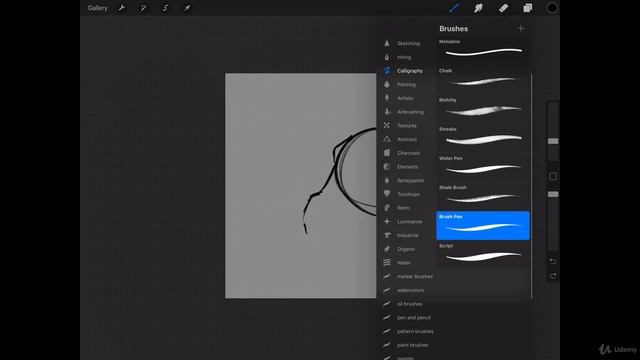Redo the last action
Viewport: 640px width, 360px height.
[553, 276]
